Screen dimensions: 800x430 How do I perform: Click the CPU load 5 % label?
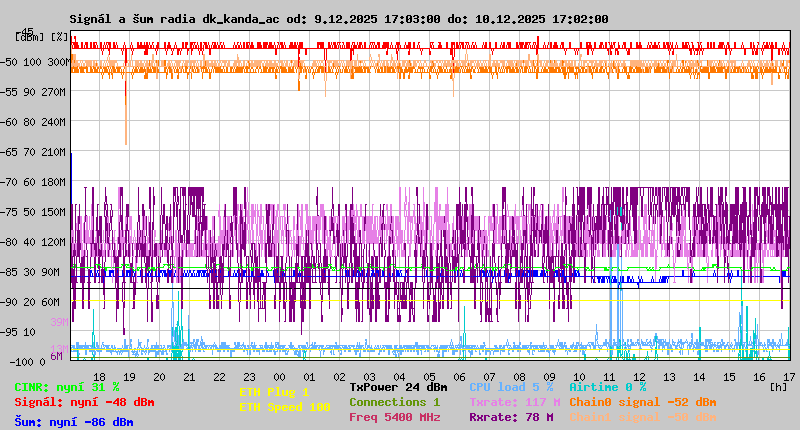point(511,387)
